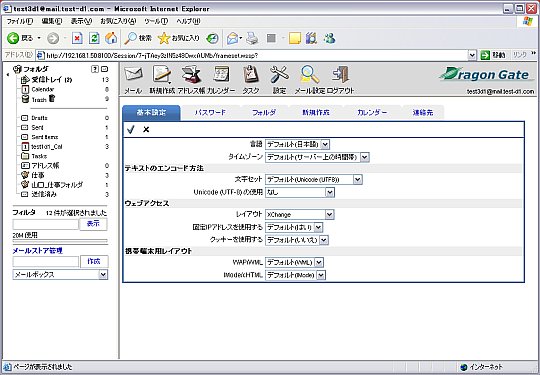Empty Trash via the trash can icon

pyautogui.click(x=52, y=99)
